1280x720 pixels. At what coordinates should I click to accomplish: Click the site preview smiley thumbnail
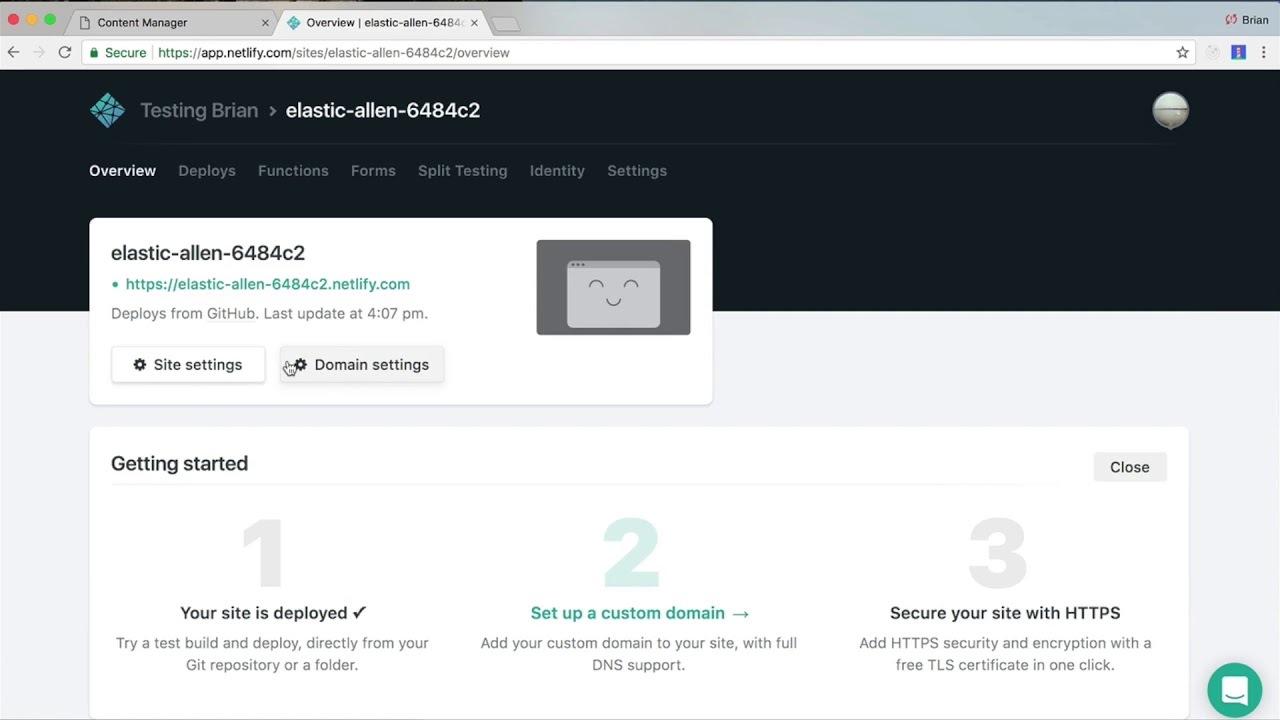coord(613,287)
